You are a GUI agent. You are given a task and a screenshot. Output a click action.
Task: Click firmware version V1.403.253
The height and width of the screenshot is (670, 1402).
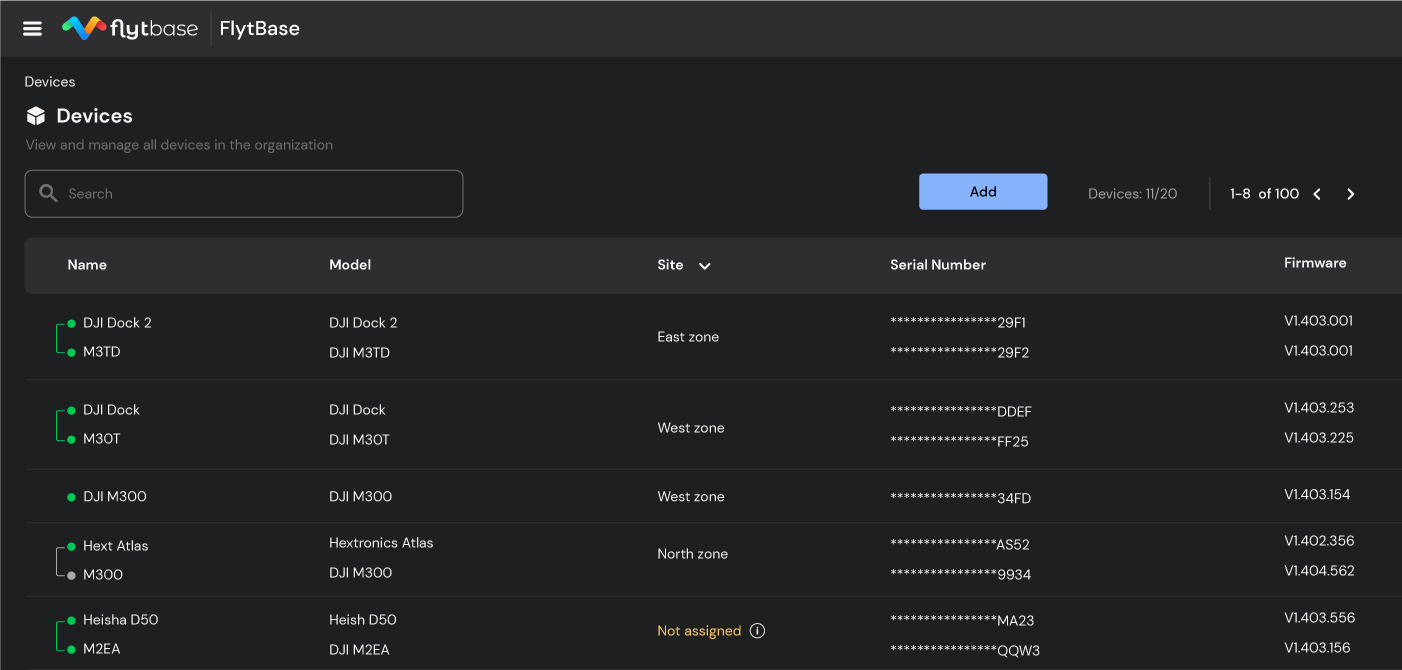(1319, 408)
